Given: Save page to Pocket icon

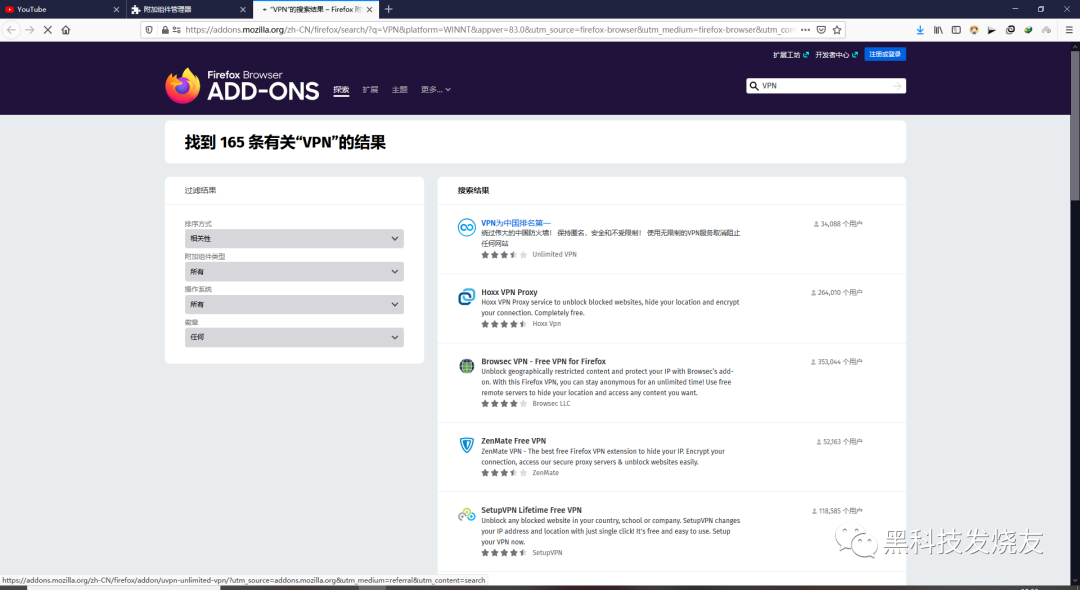Looking at the screenshot, I should (821, 30).
